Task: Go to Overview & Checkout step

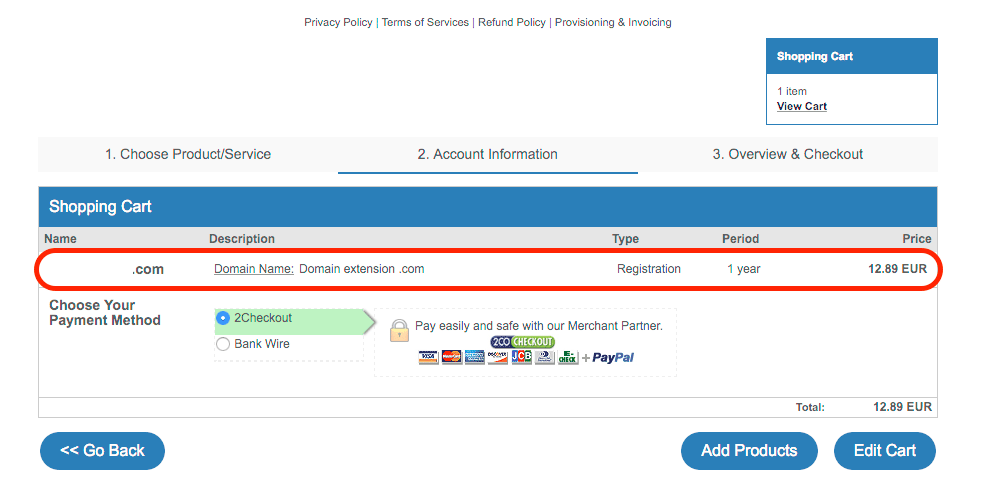Action: click(x=787, y=154)
